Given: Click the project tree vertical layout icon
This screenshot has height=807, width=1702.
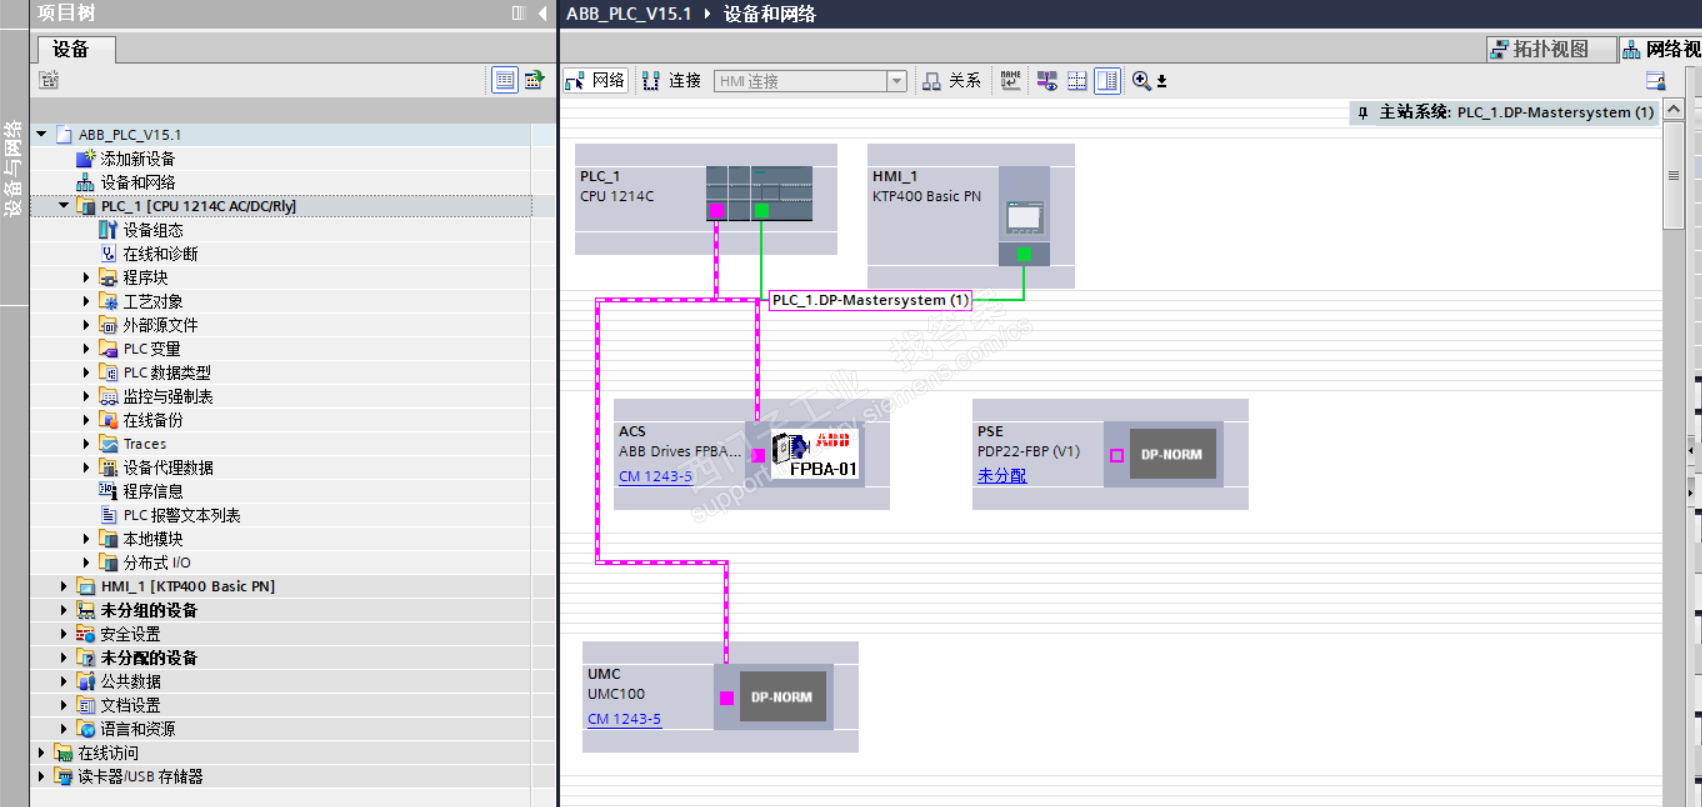Looking at the screenshot, I should click(518, 13).
